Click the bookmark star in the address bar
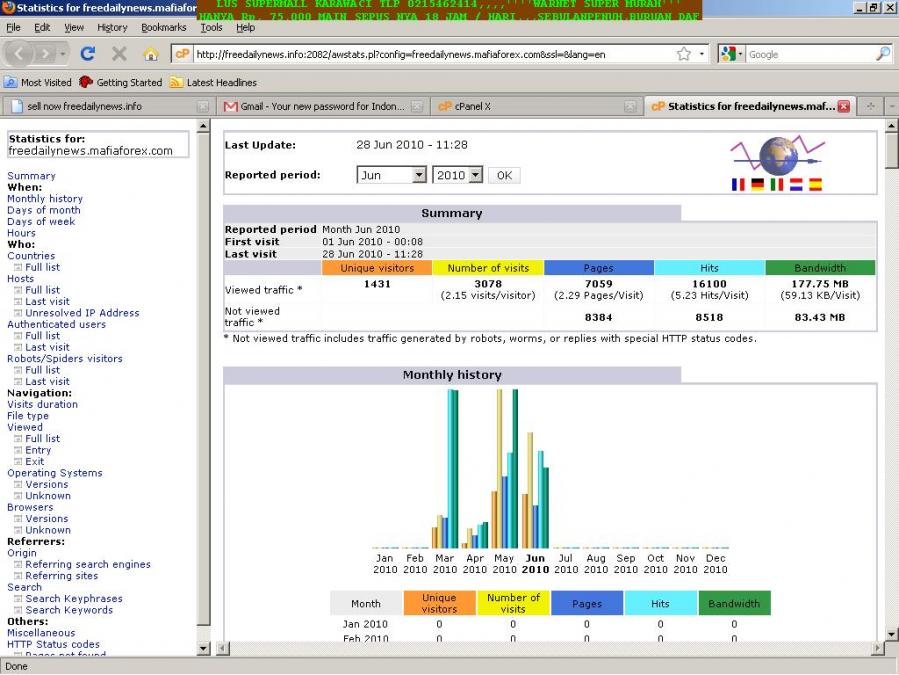The image size is (899, 675). coord(684,54)
